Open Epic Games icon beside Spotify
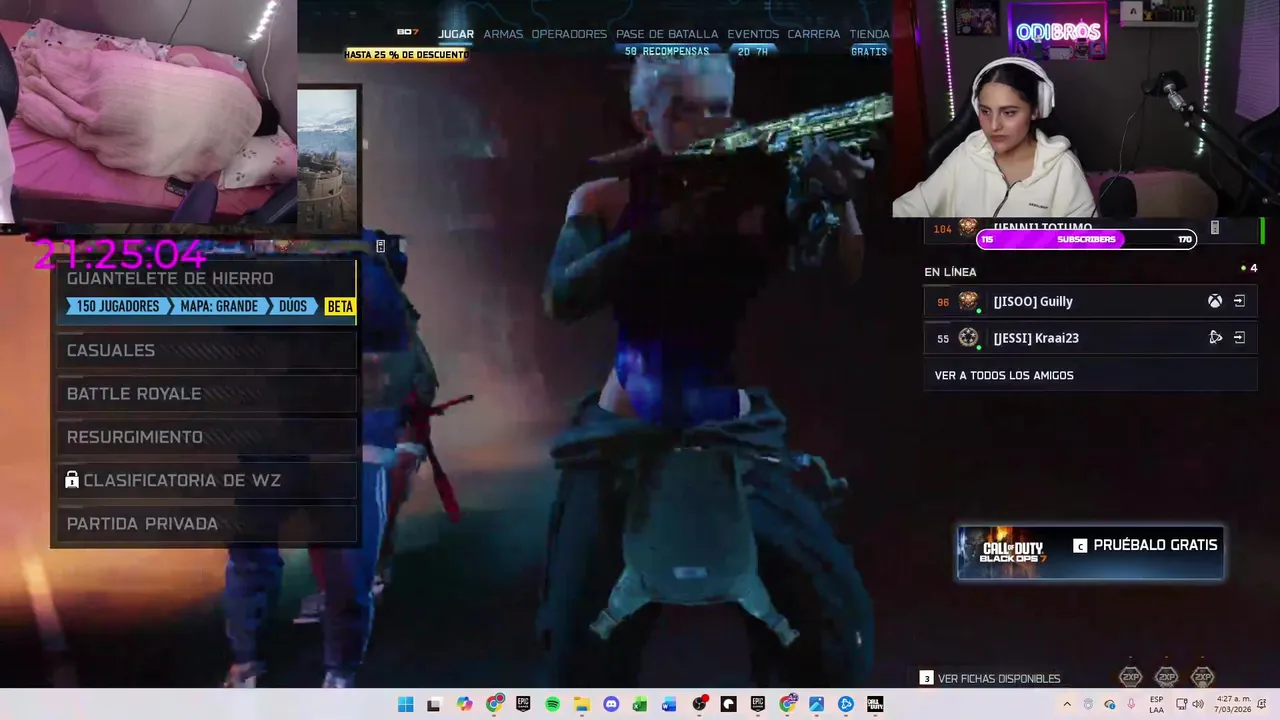Screen dimensions: 1280x720 point(523,704)
